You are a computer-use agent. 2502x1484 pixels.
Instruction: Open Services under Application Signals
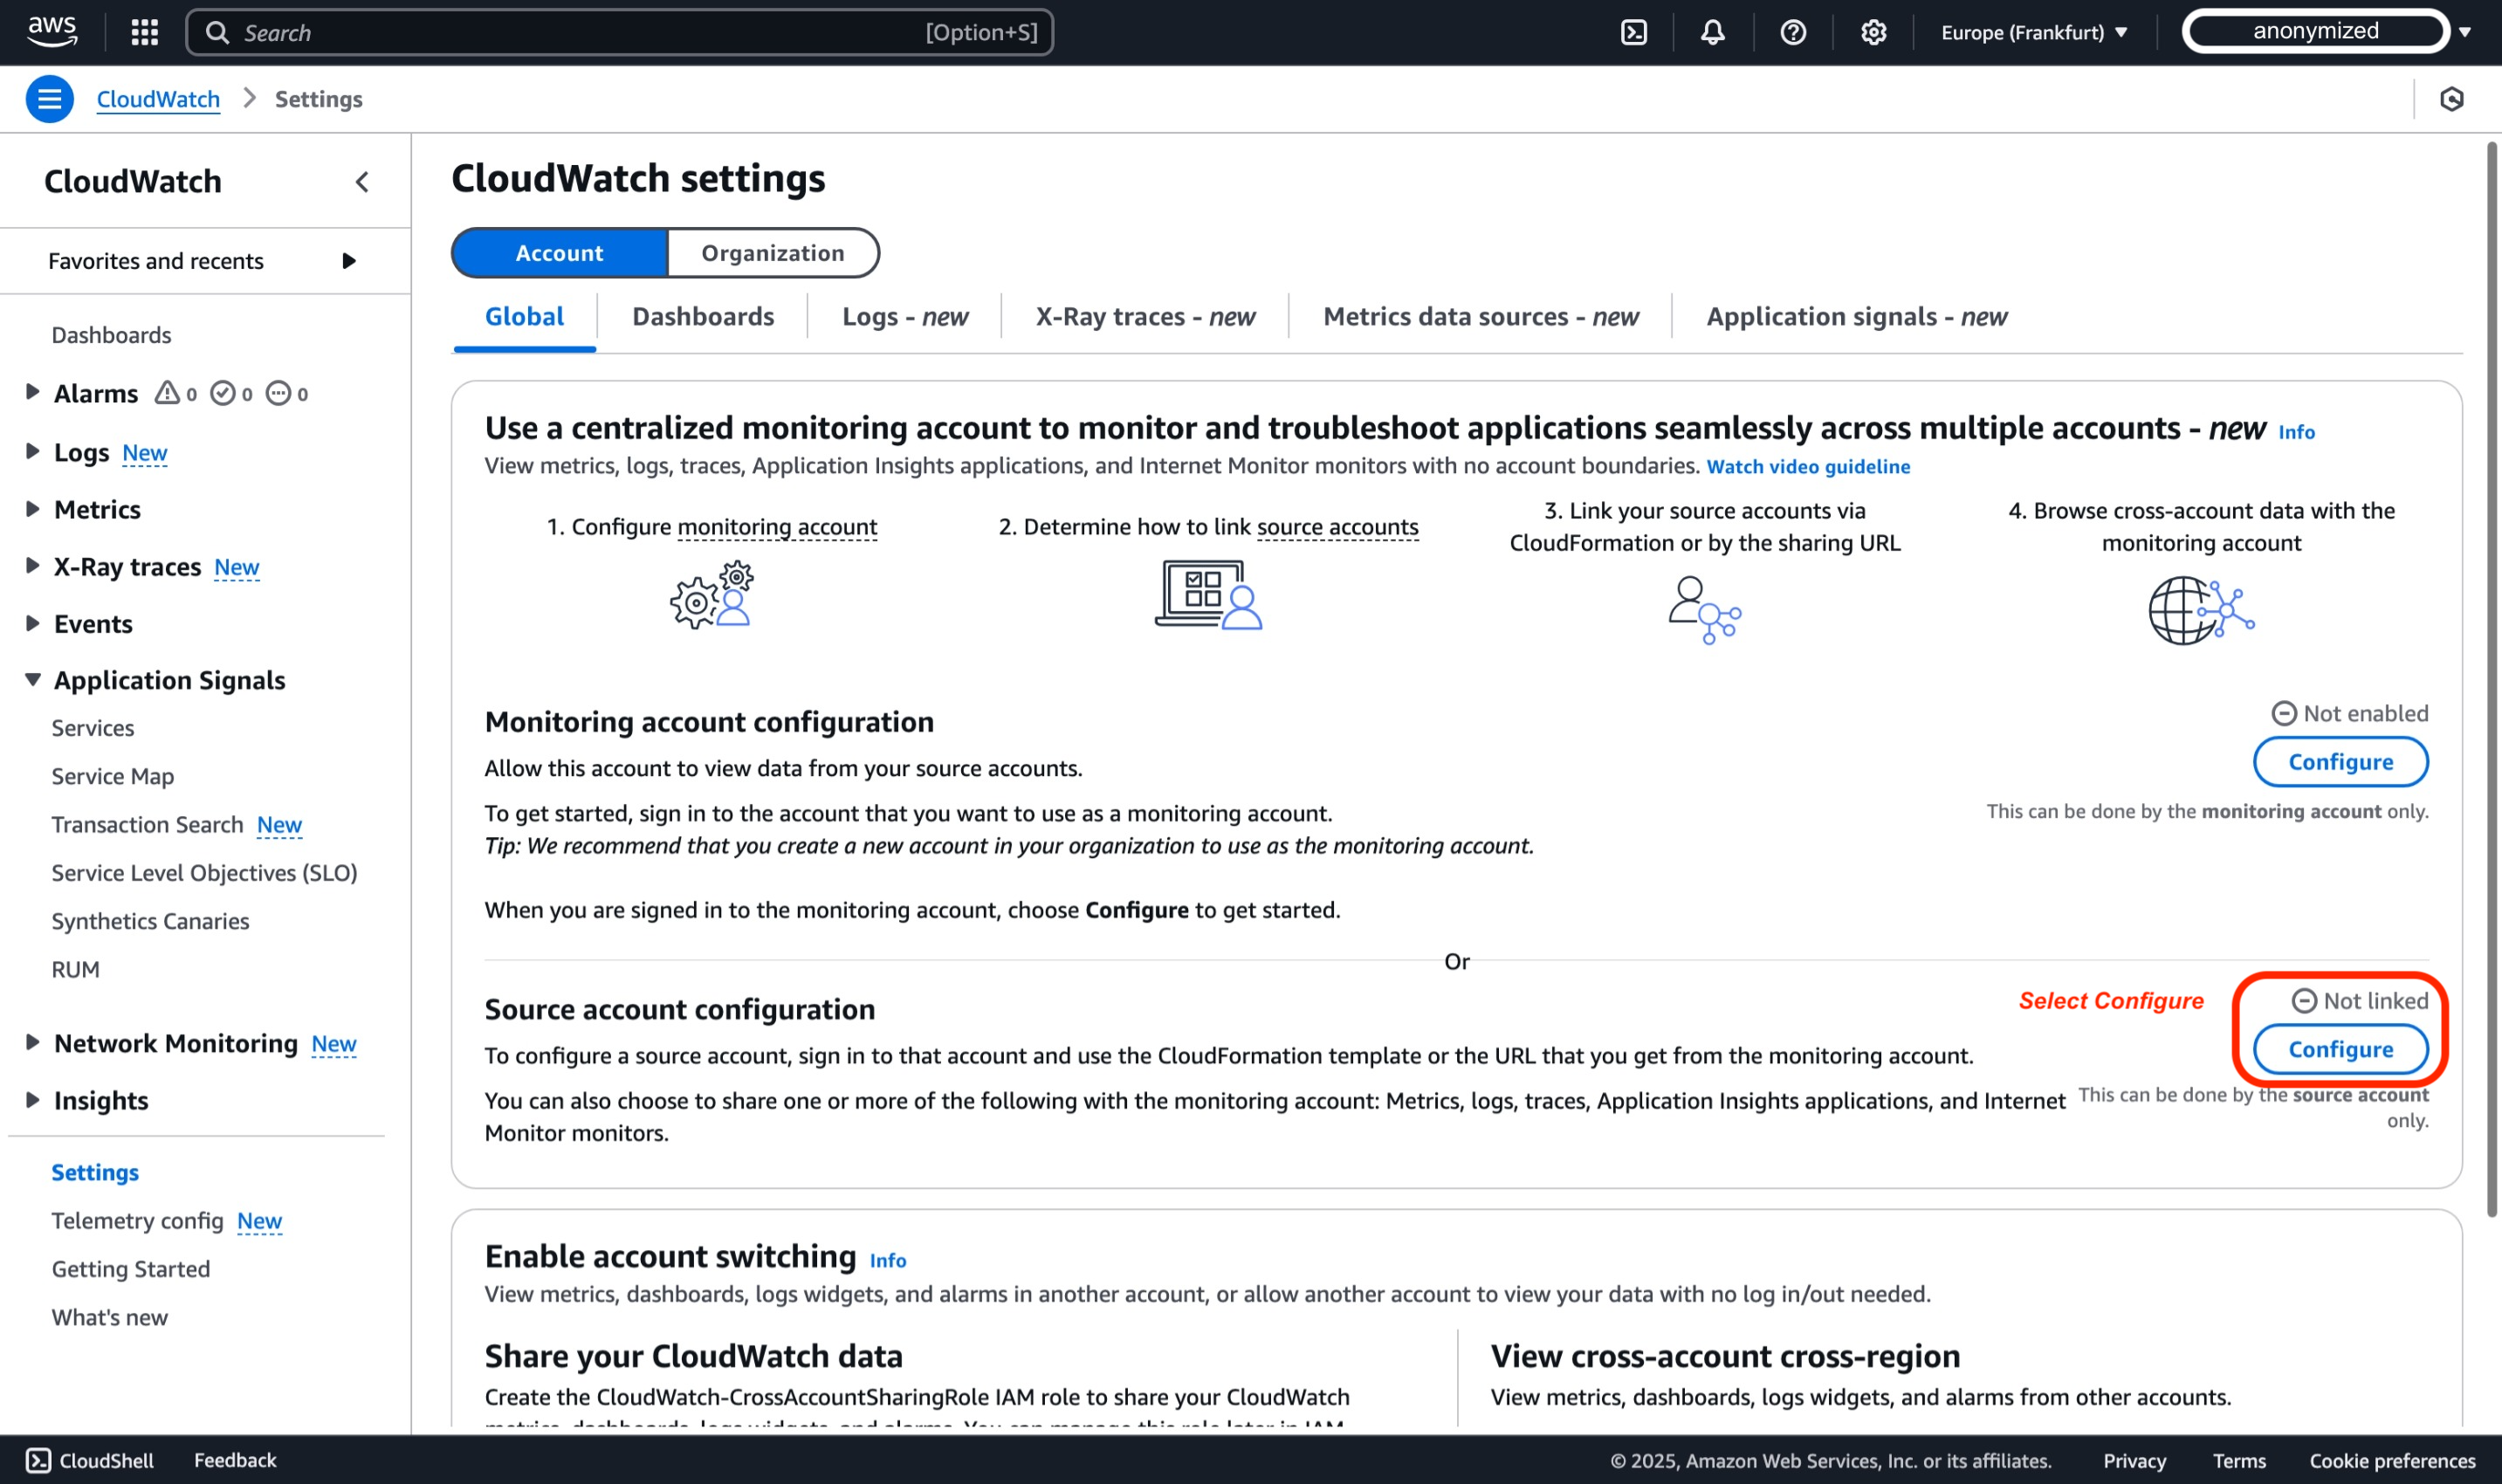93,728
